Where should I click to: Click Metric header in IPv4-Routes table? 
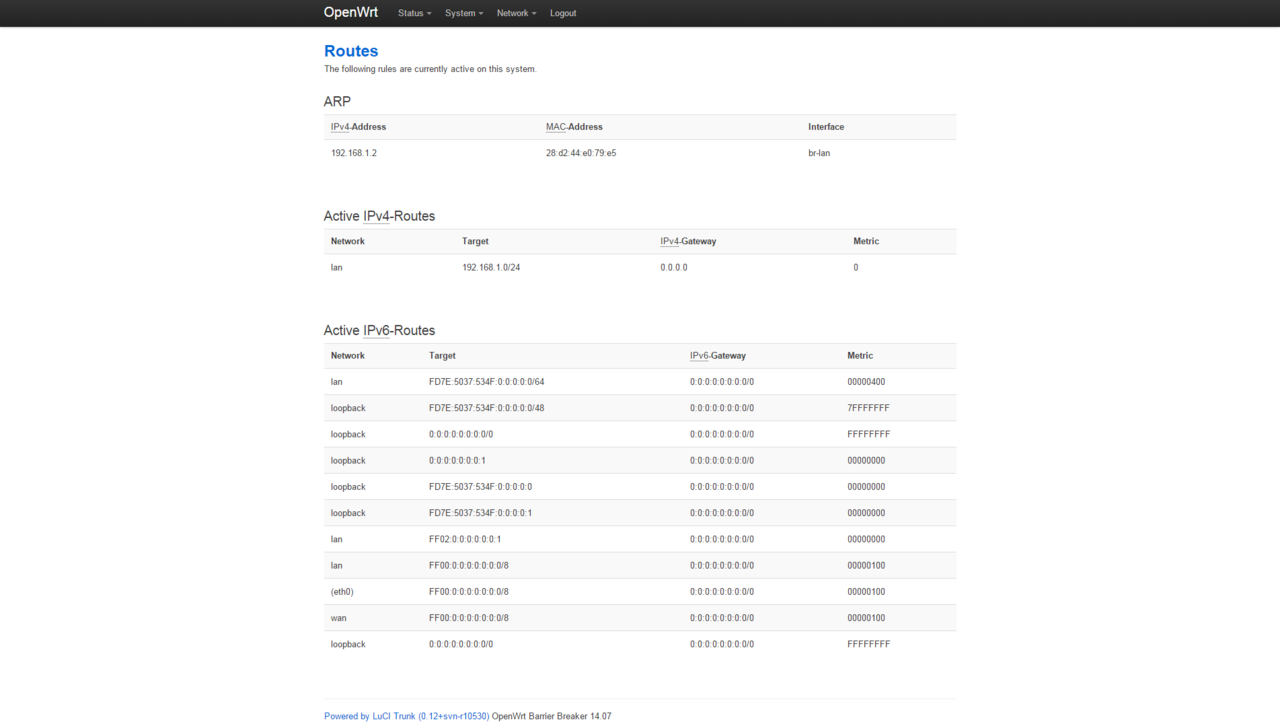coord(866,241)
